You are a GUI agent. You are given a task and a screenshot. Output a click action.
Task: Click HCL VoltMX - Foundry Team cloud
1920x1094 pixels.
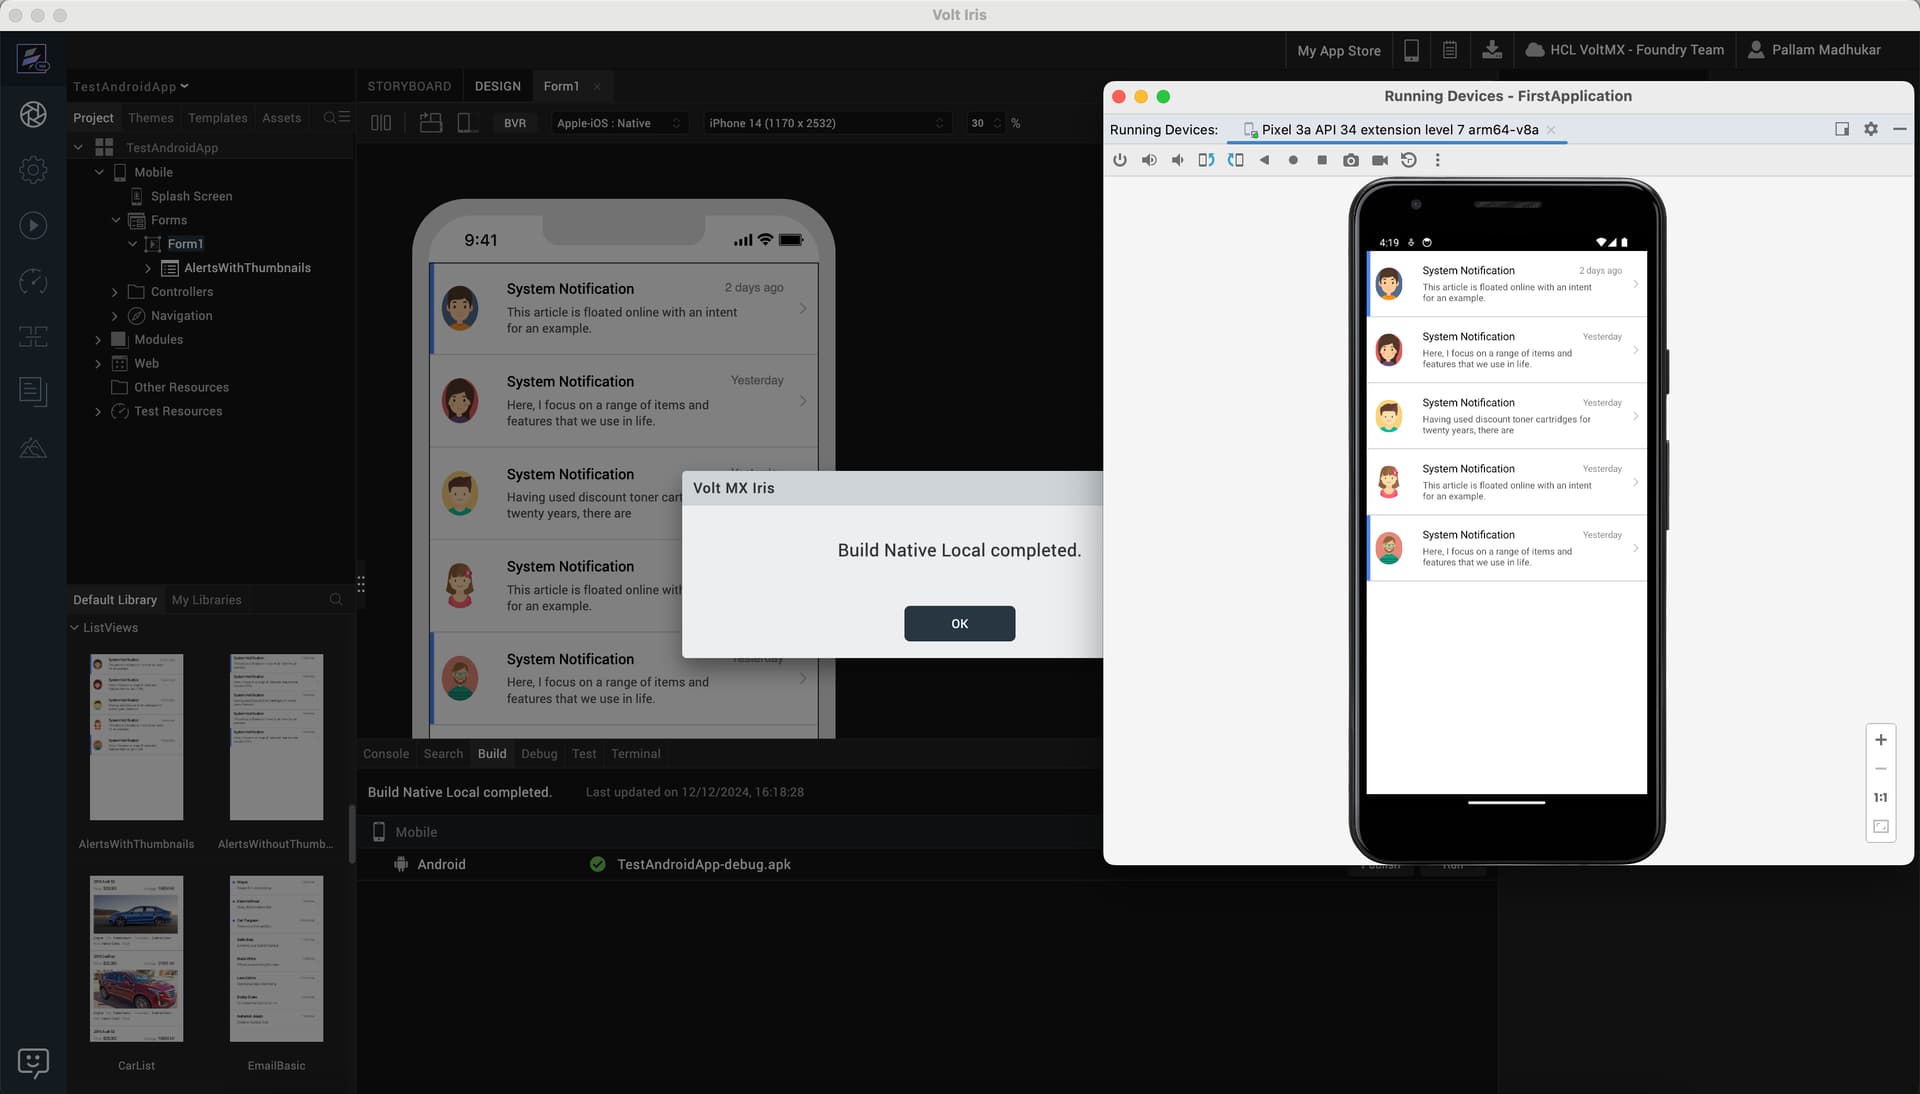(1624, 50)
